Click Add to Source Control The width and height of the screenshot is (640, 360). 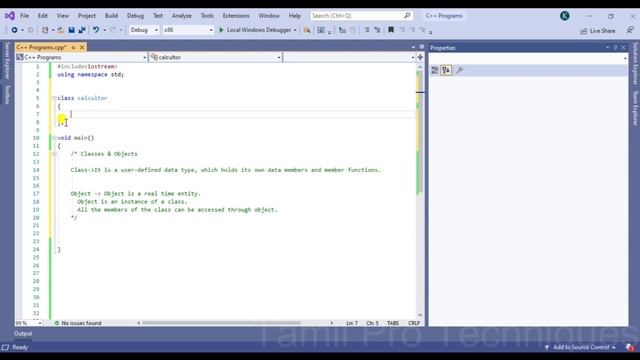pos(580,347)
